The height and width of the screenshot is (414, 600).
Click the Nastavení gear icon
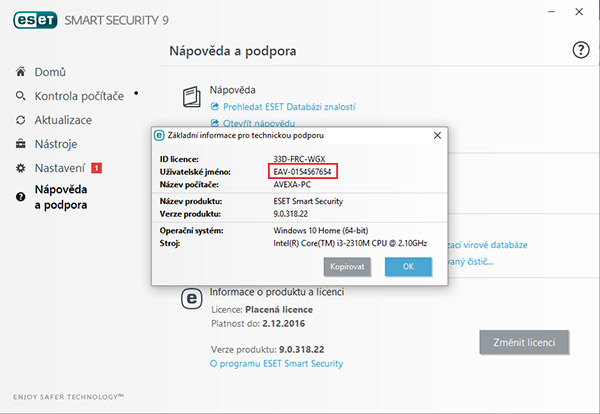click(21, 168)
